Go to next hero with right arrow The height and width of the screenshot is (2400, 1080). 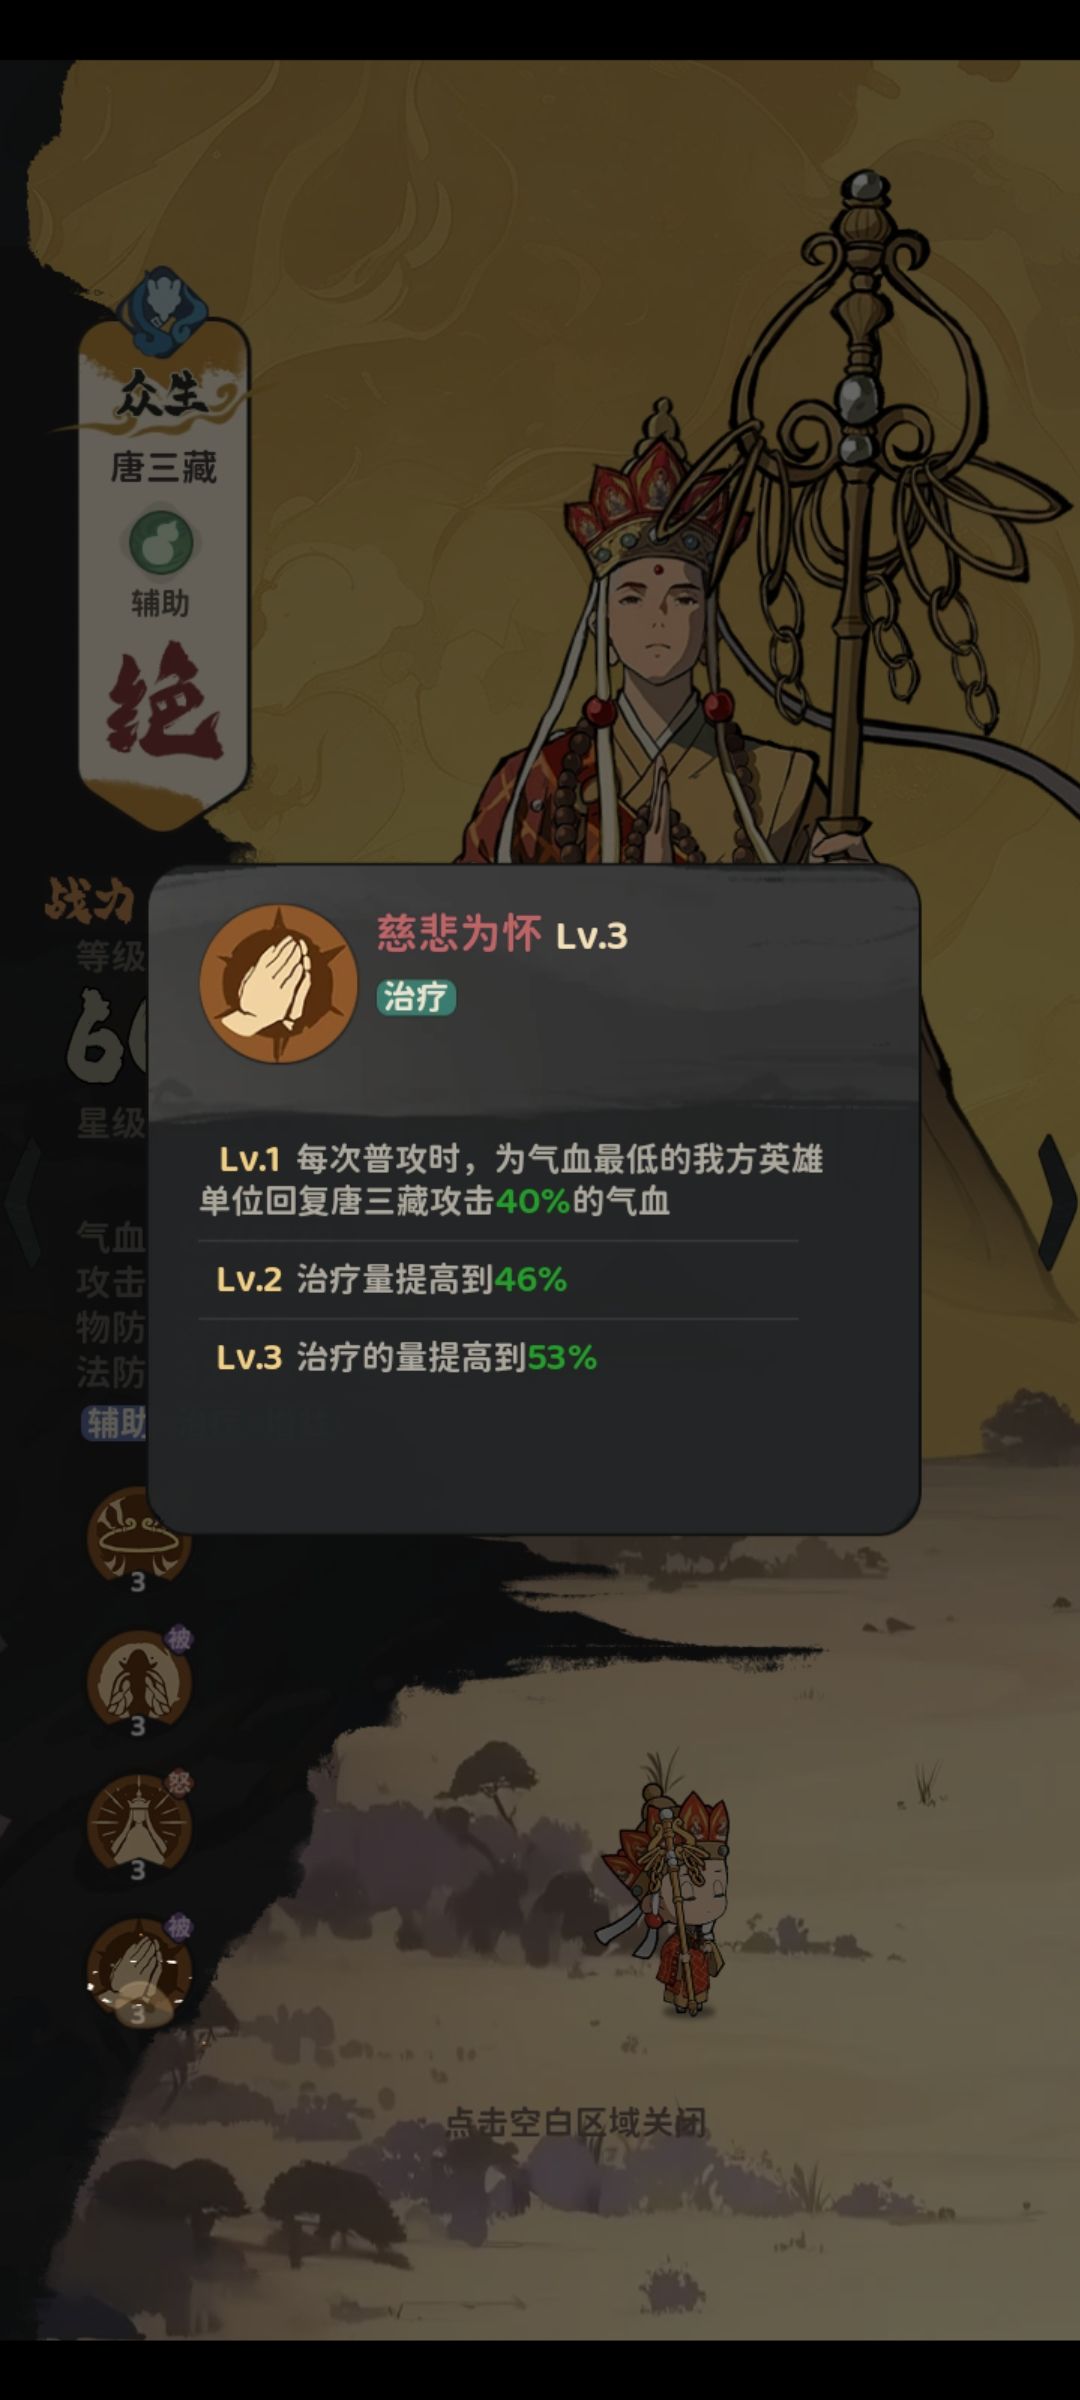pyautogui.click(x=1056, y=1201)
